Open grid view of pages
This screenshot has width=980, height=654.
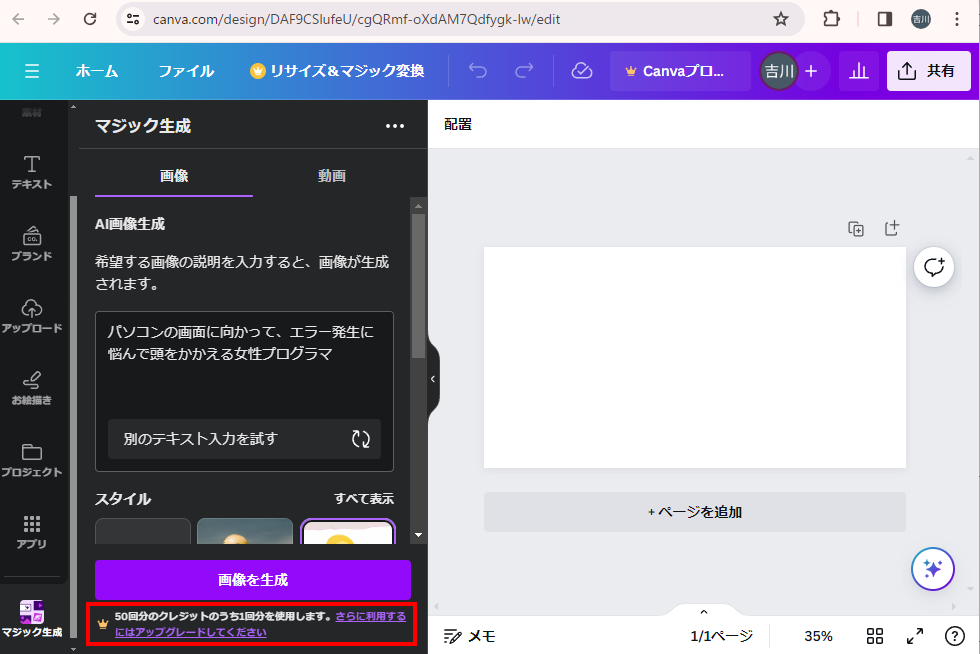point(875,636)
